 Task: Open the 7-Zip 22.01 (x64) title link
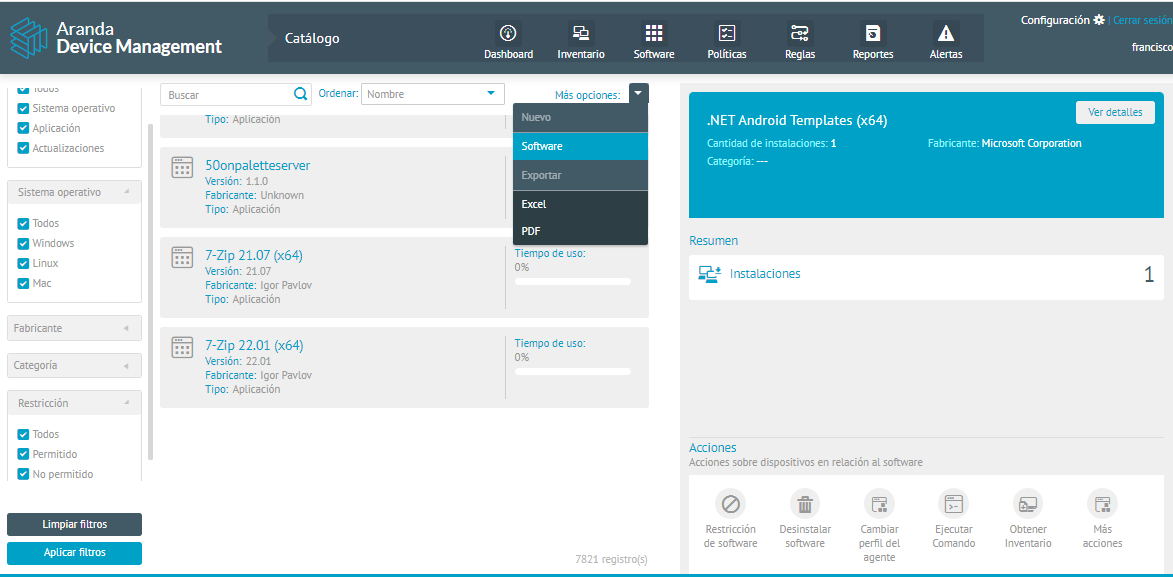254,345
